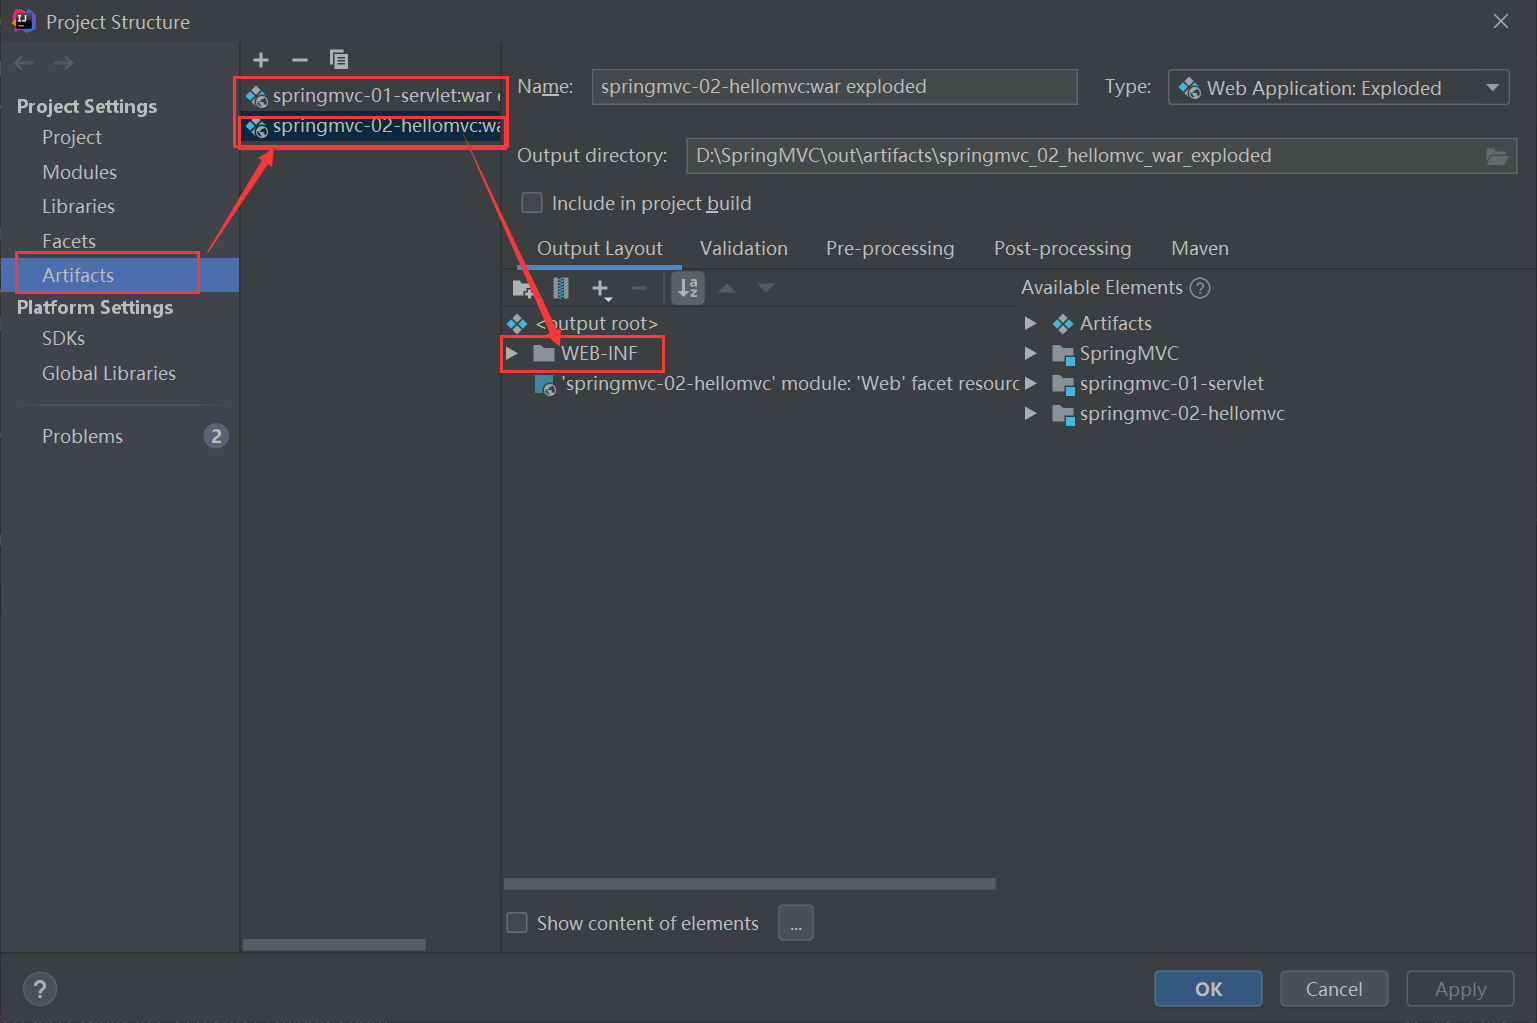Select Artifacts in the sidebar

coord(120,275)
